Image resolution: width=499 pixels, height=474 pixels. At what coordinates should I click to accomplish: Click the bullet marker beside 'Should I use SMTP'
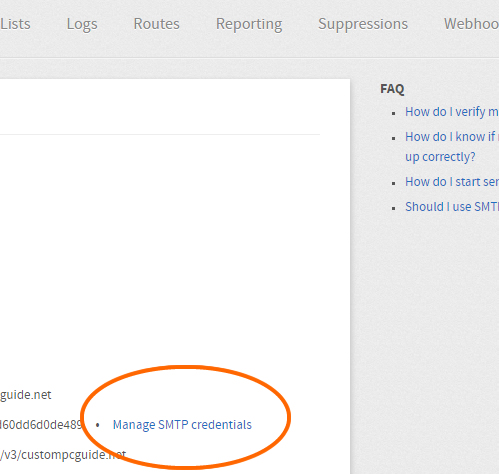tap(394, 208)
